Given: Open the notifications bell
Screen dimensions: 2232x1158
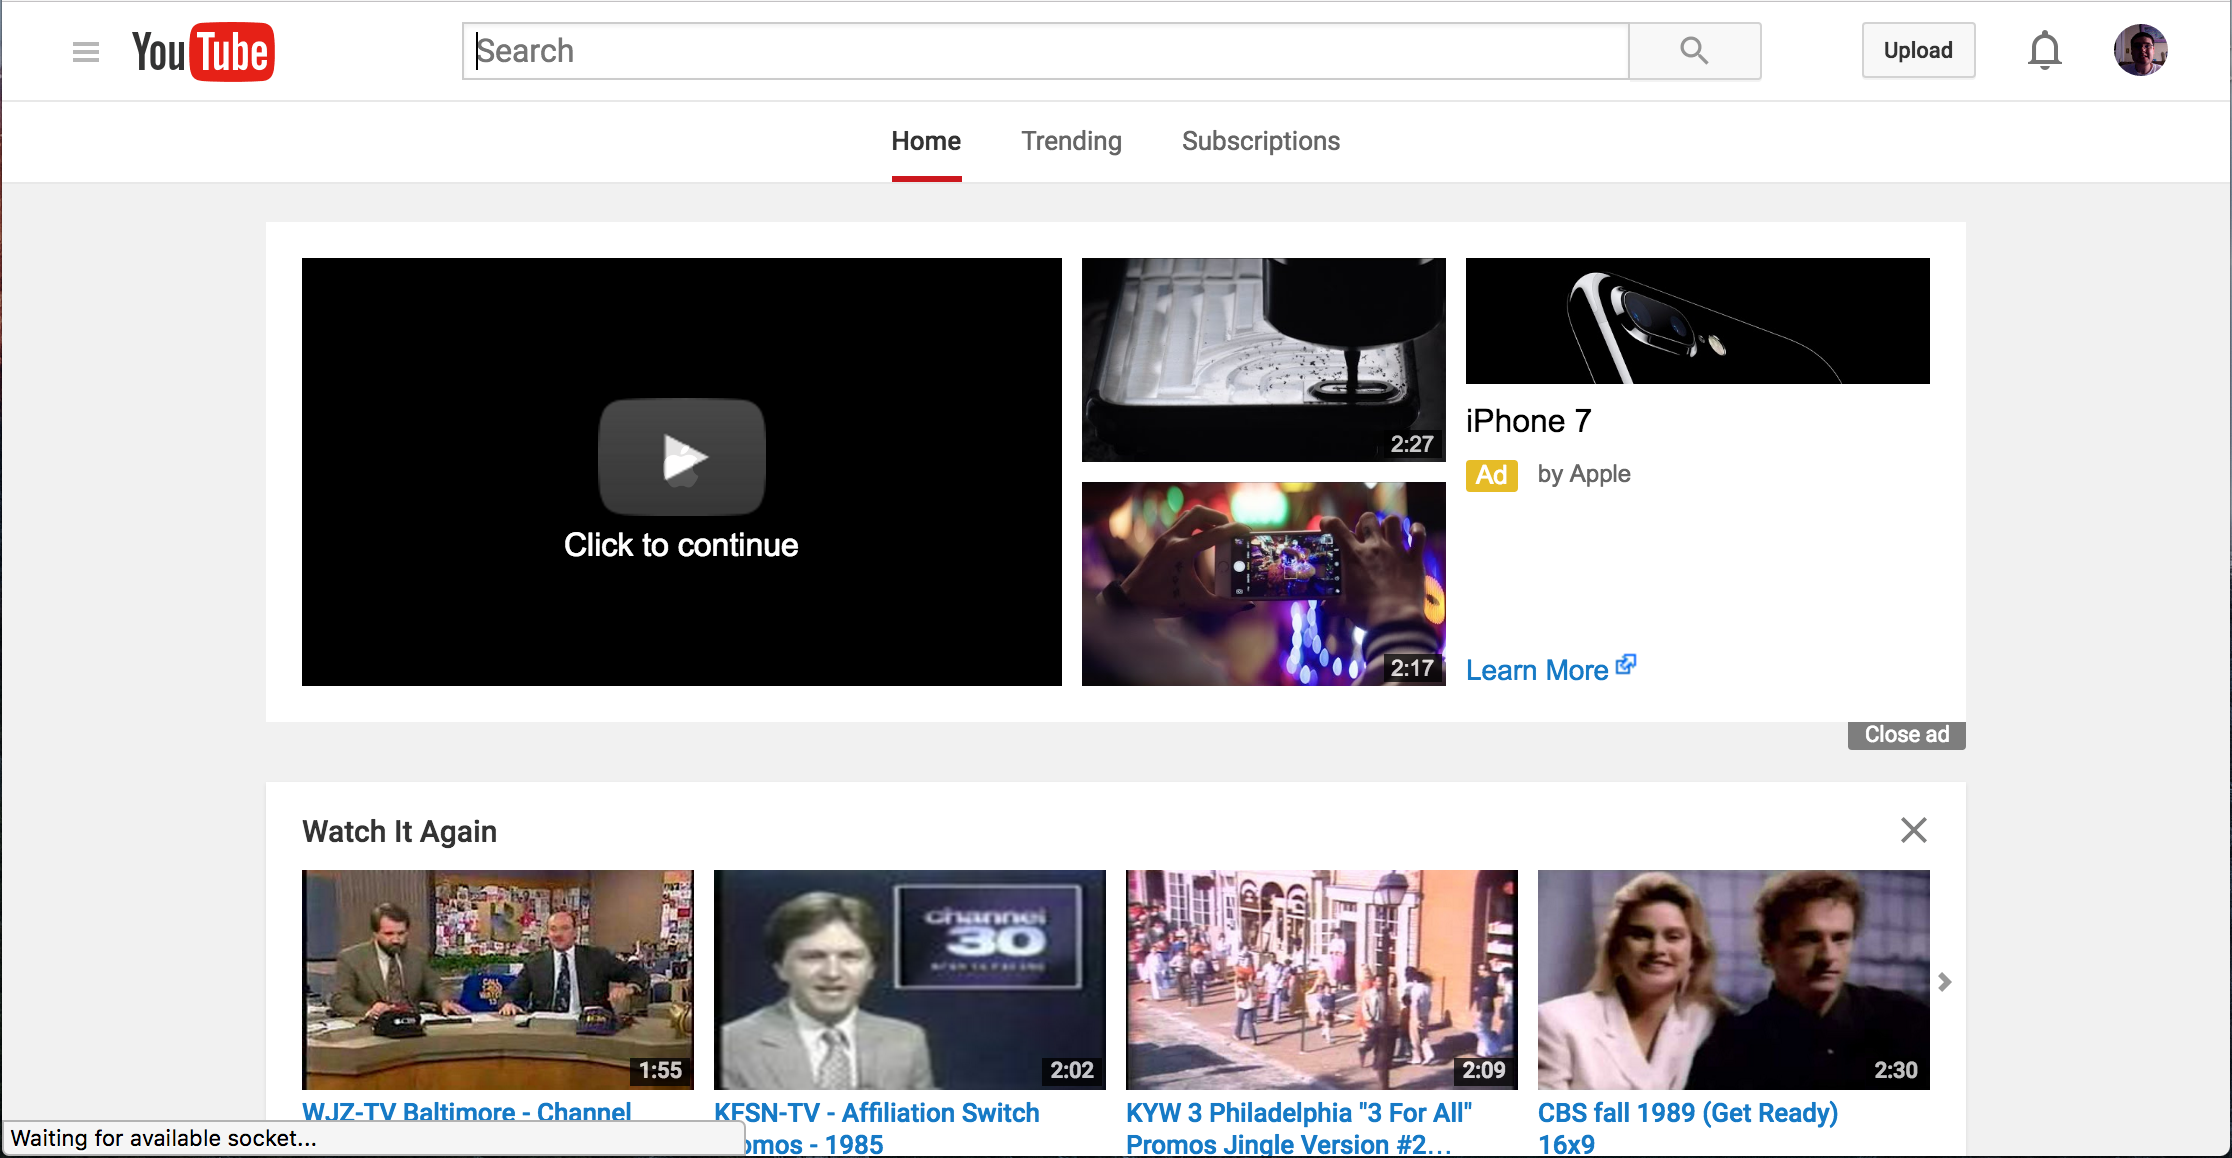Looking at the screenshot, I should [x=2044, y=51].
